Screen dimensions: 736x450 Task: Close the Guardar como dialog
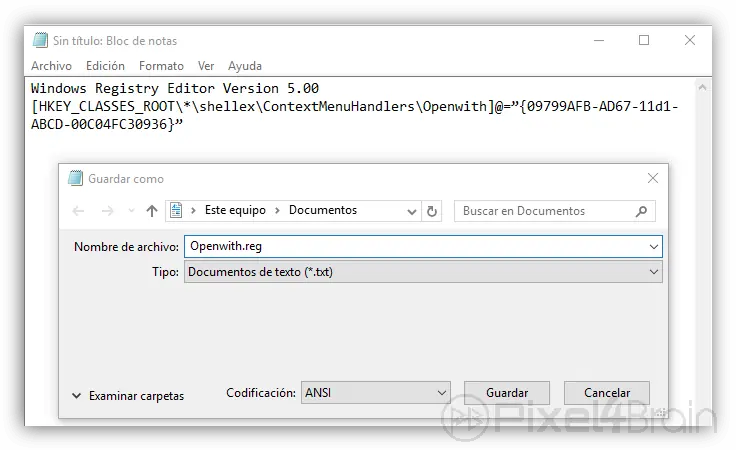click(x=653, y=178)
